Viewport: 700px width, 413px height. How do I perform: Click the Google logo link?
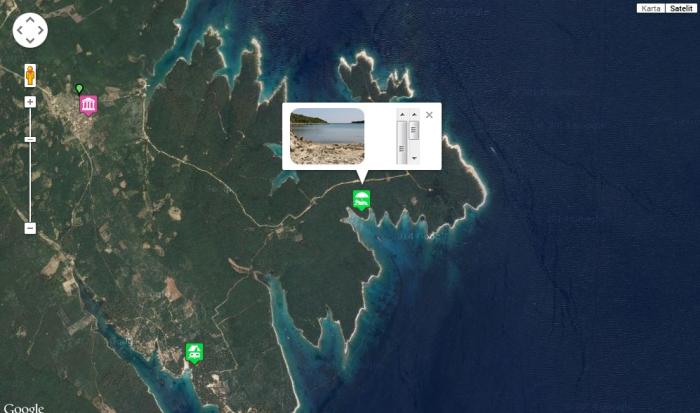24,408
